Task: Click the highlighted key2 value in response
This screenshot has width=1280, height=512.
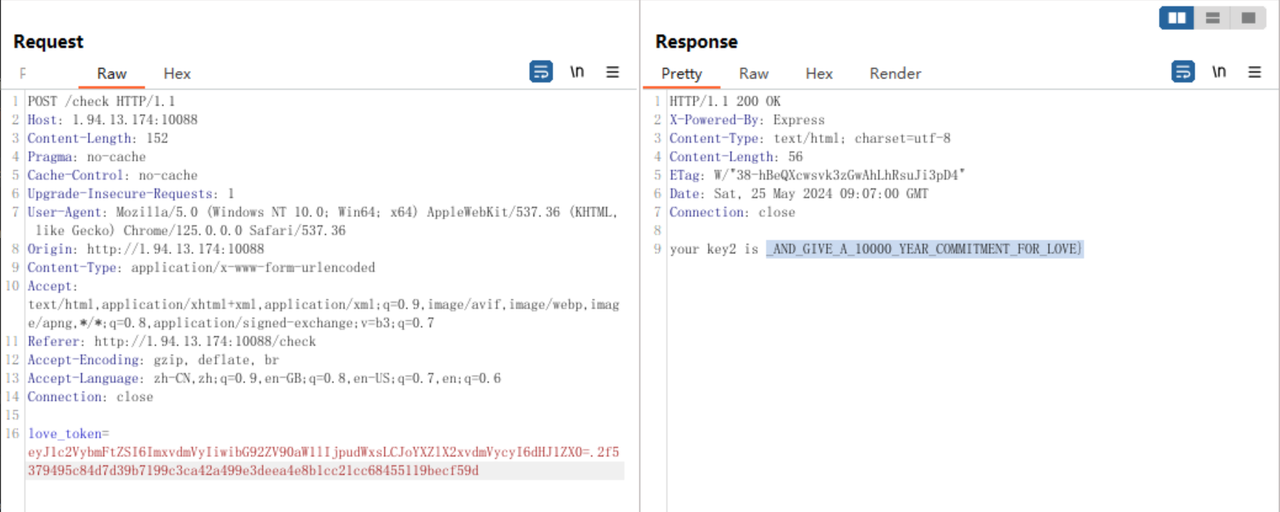Action: (924, 249)
